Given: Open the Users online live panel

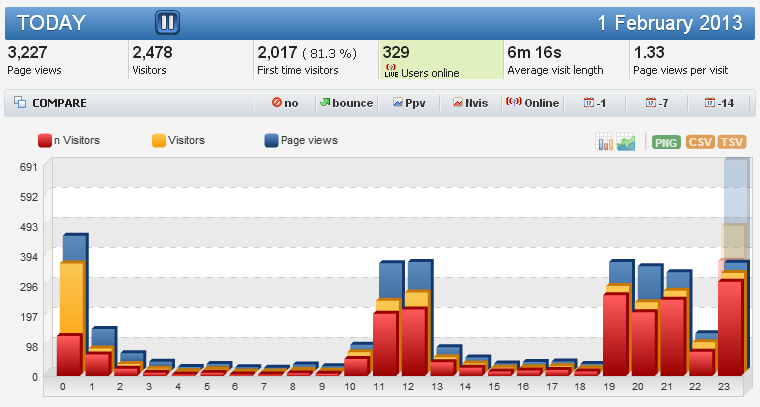Looking at the screenshot, I should 441,60.
